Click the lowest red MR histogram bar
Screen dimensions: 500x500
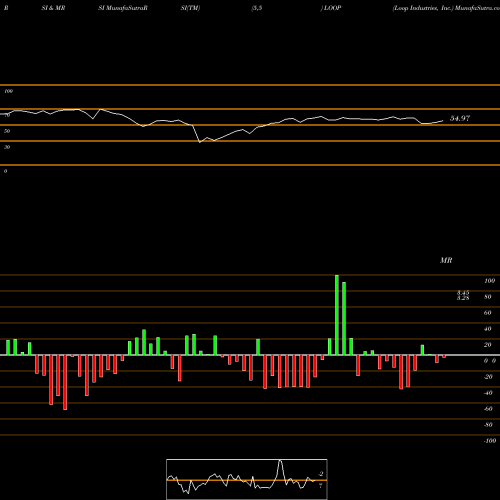(x=65, y=382)
